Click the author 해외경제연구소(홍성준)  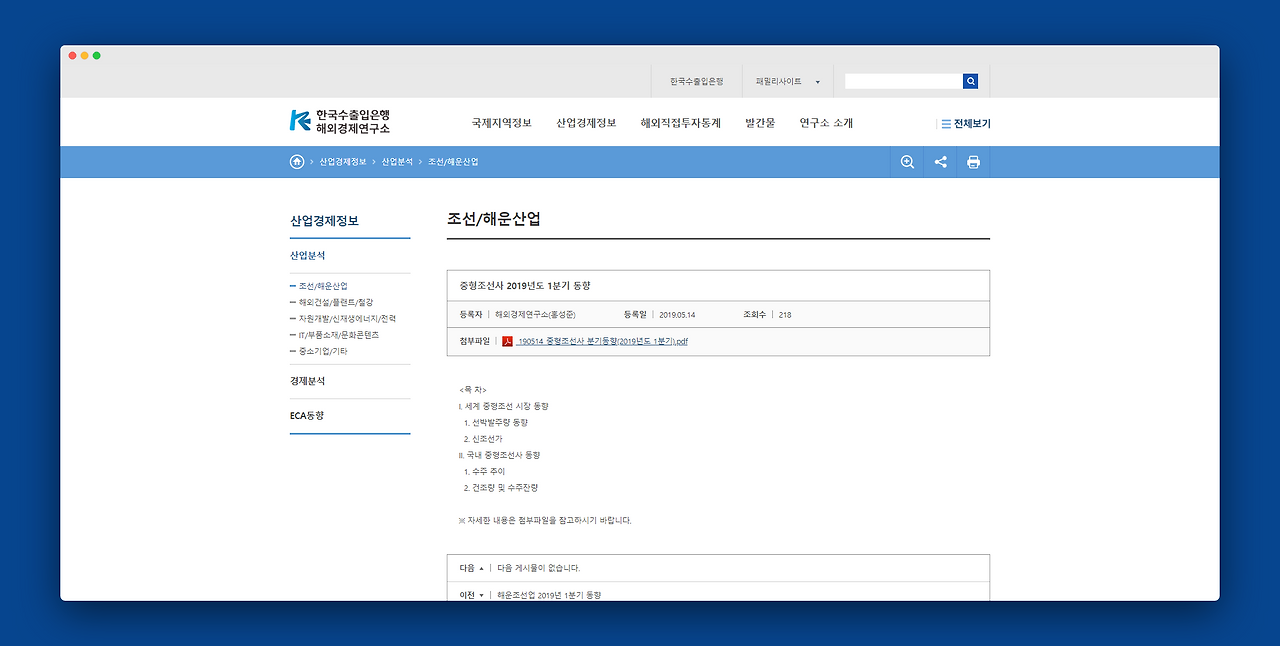coord(535,315)
